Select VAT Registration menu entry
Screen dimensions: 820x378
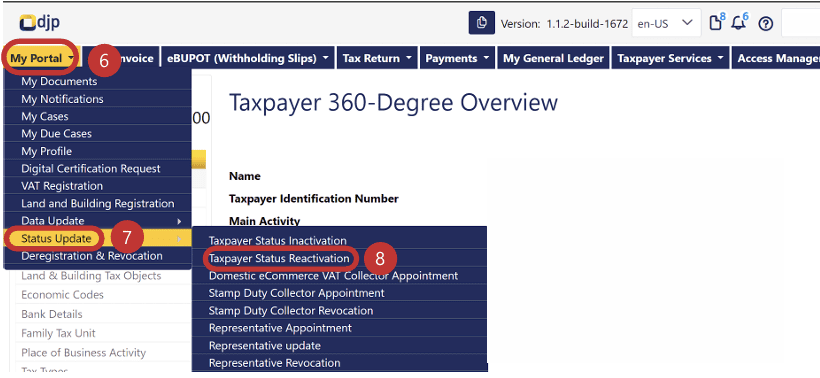click(98, 186)
